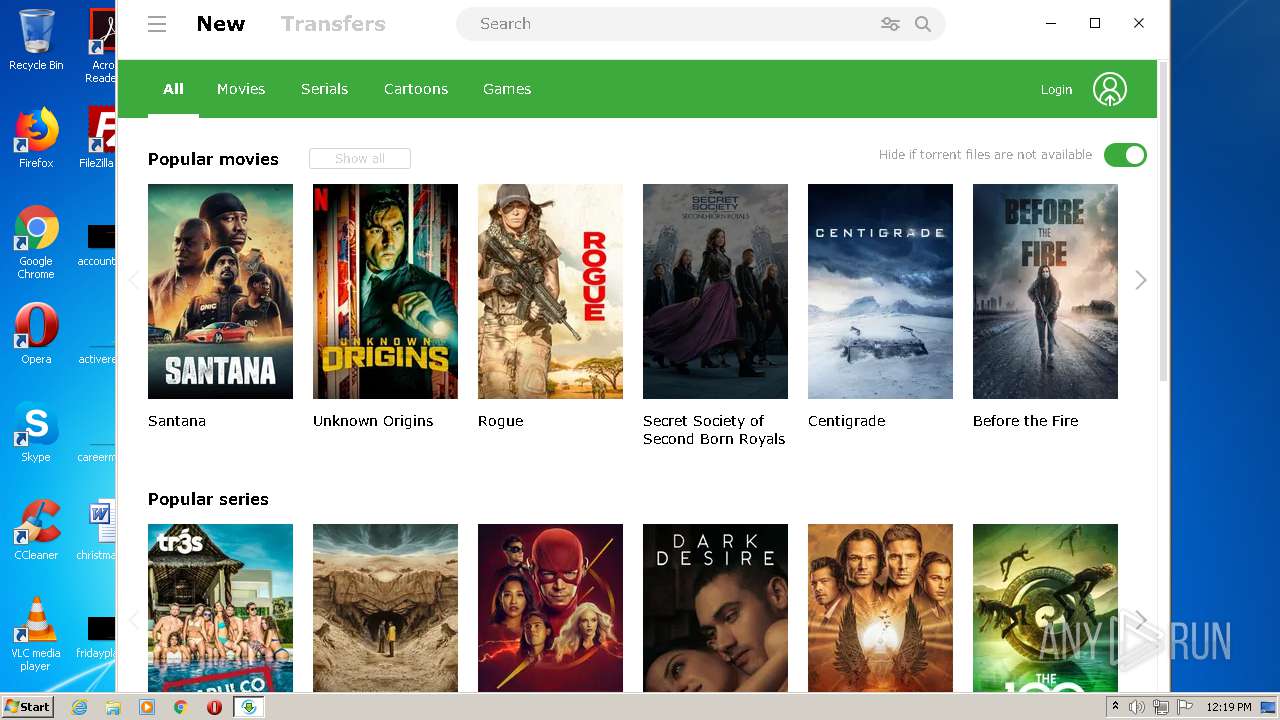Open File Explorer taskbar icon
This screenshot has height=720, width=1280.
click(113, 707)
